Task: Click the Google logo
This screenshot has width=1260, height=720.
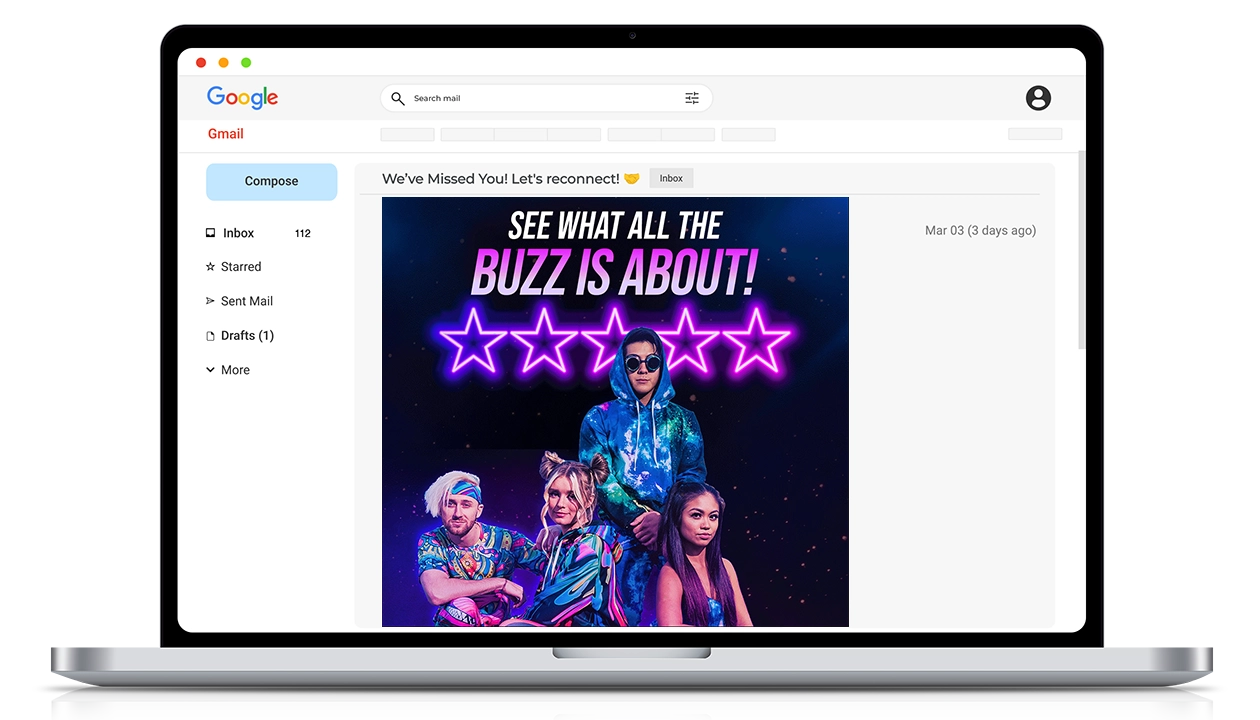Action: coord(242,97)
